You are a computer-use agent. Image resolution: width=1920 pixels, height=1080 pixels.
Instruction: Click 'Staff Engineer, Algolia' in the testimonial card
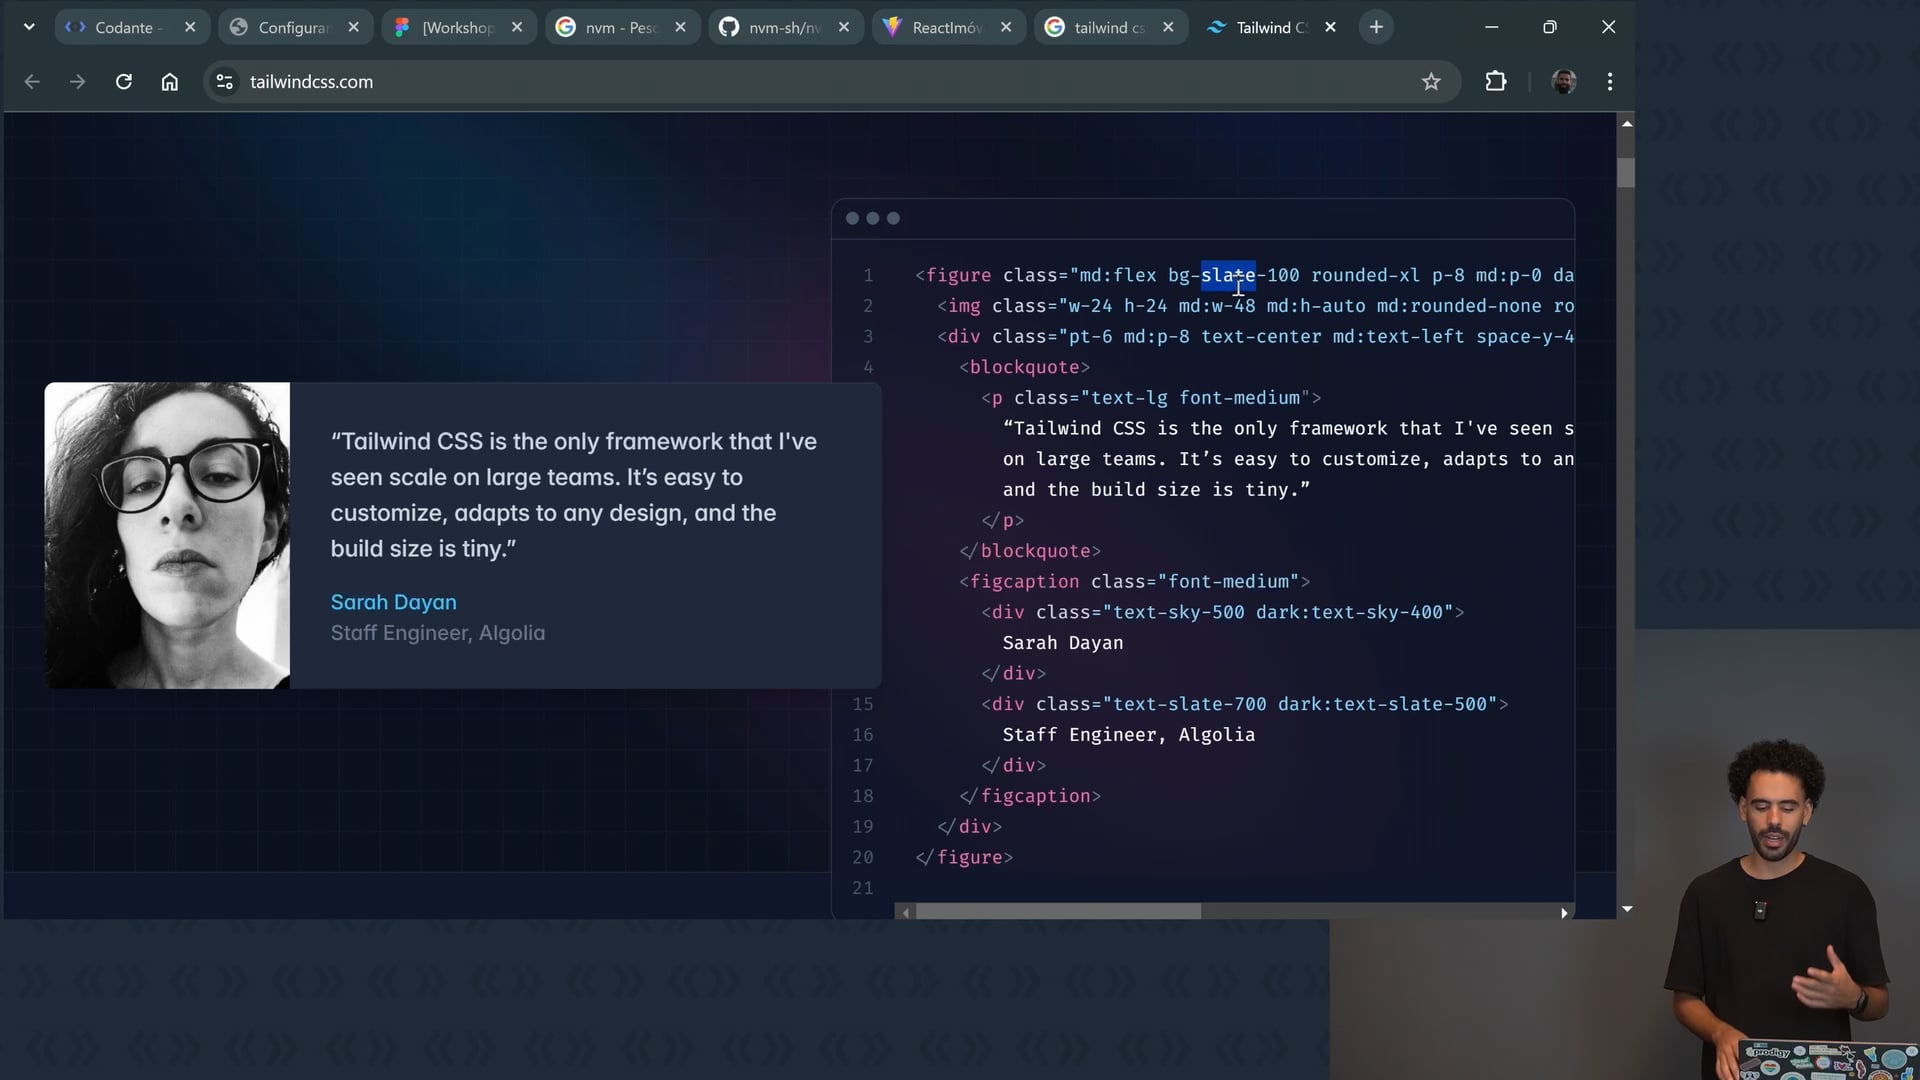[438, 633]
